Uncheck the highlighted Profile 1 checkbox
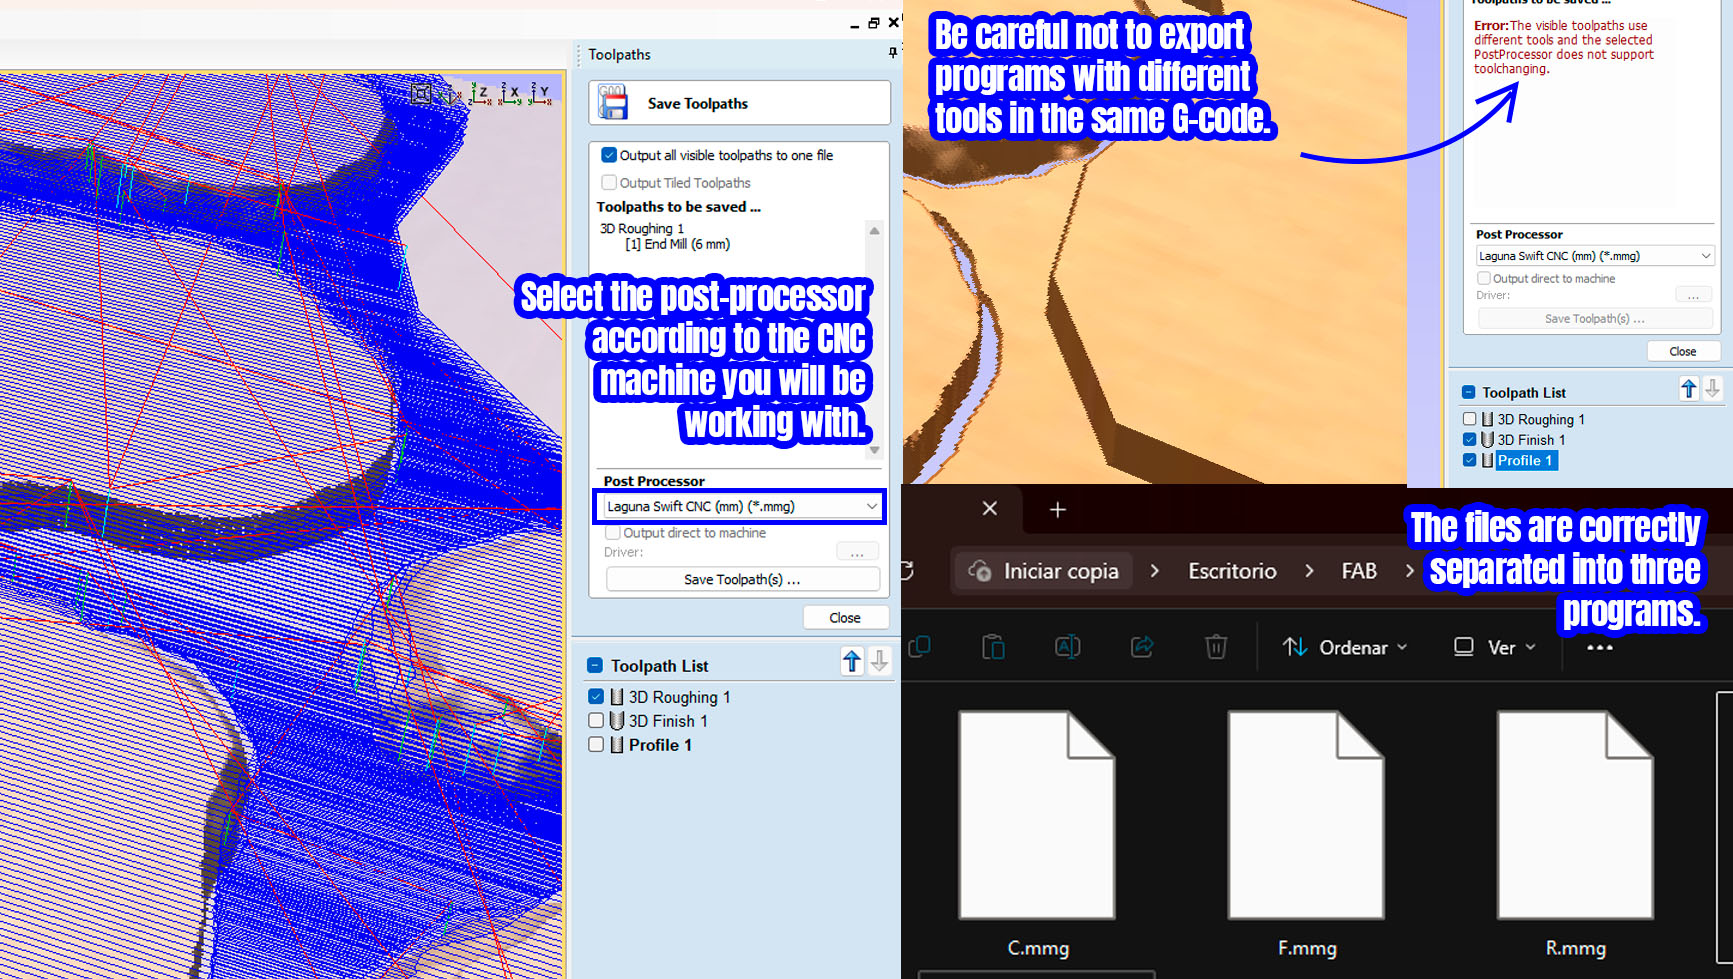 (1469, 461)
